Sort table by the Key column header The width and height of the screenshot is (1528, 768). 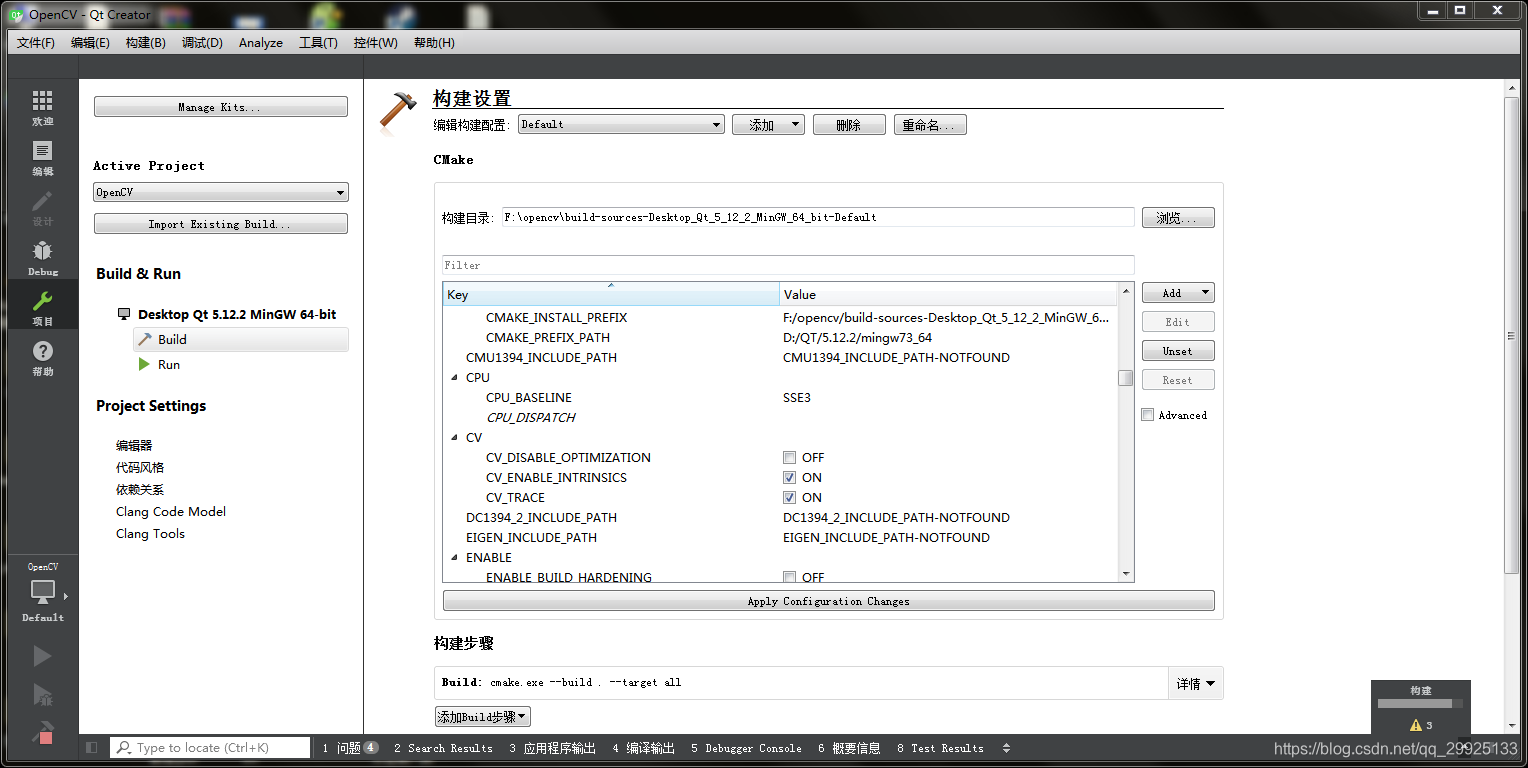click(x=611, y=294)
